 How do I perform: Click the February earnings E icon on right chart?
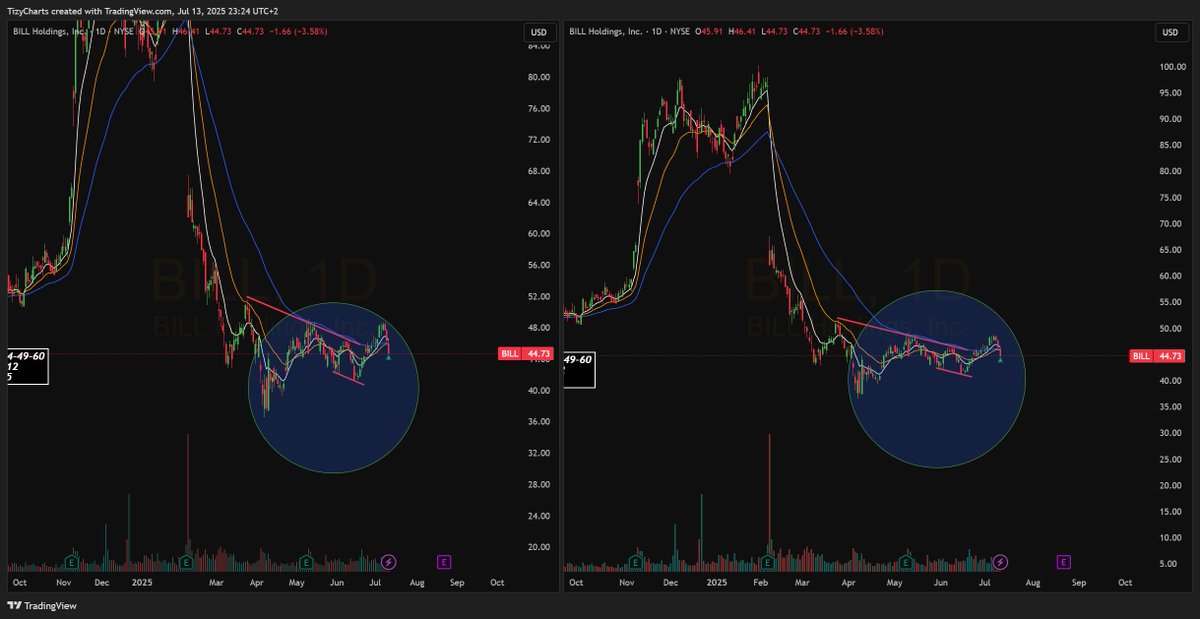769,562
